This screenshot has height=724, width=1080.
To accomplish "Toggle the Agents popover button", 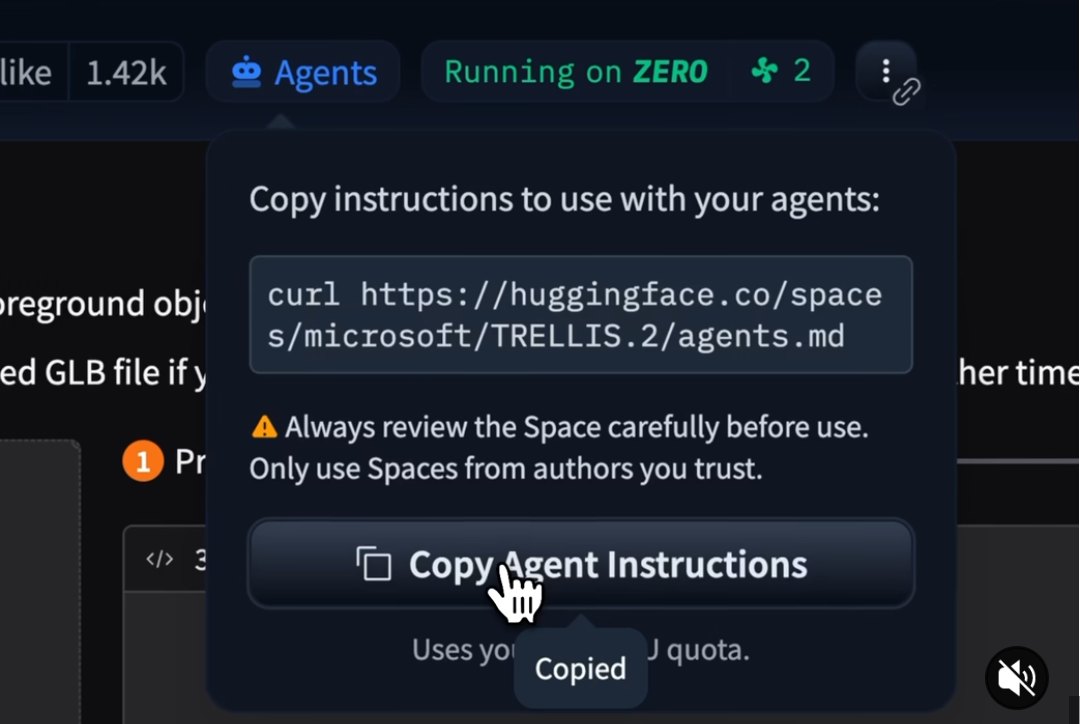I will (x=303, y=72).
